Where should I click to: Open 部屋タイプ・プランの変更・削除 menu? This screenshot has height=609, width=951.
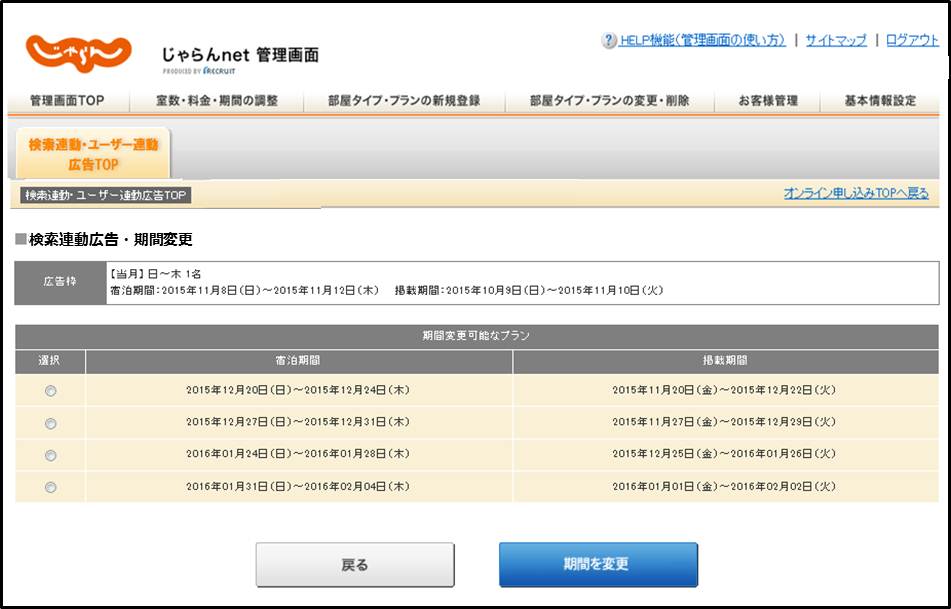click(609, 101)
